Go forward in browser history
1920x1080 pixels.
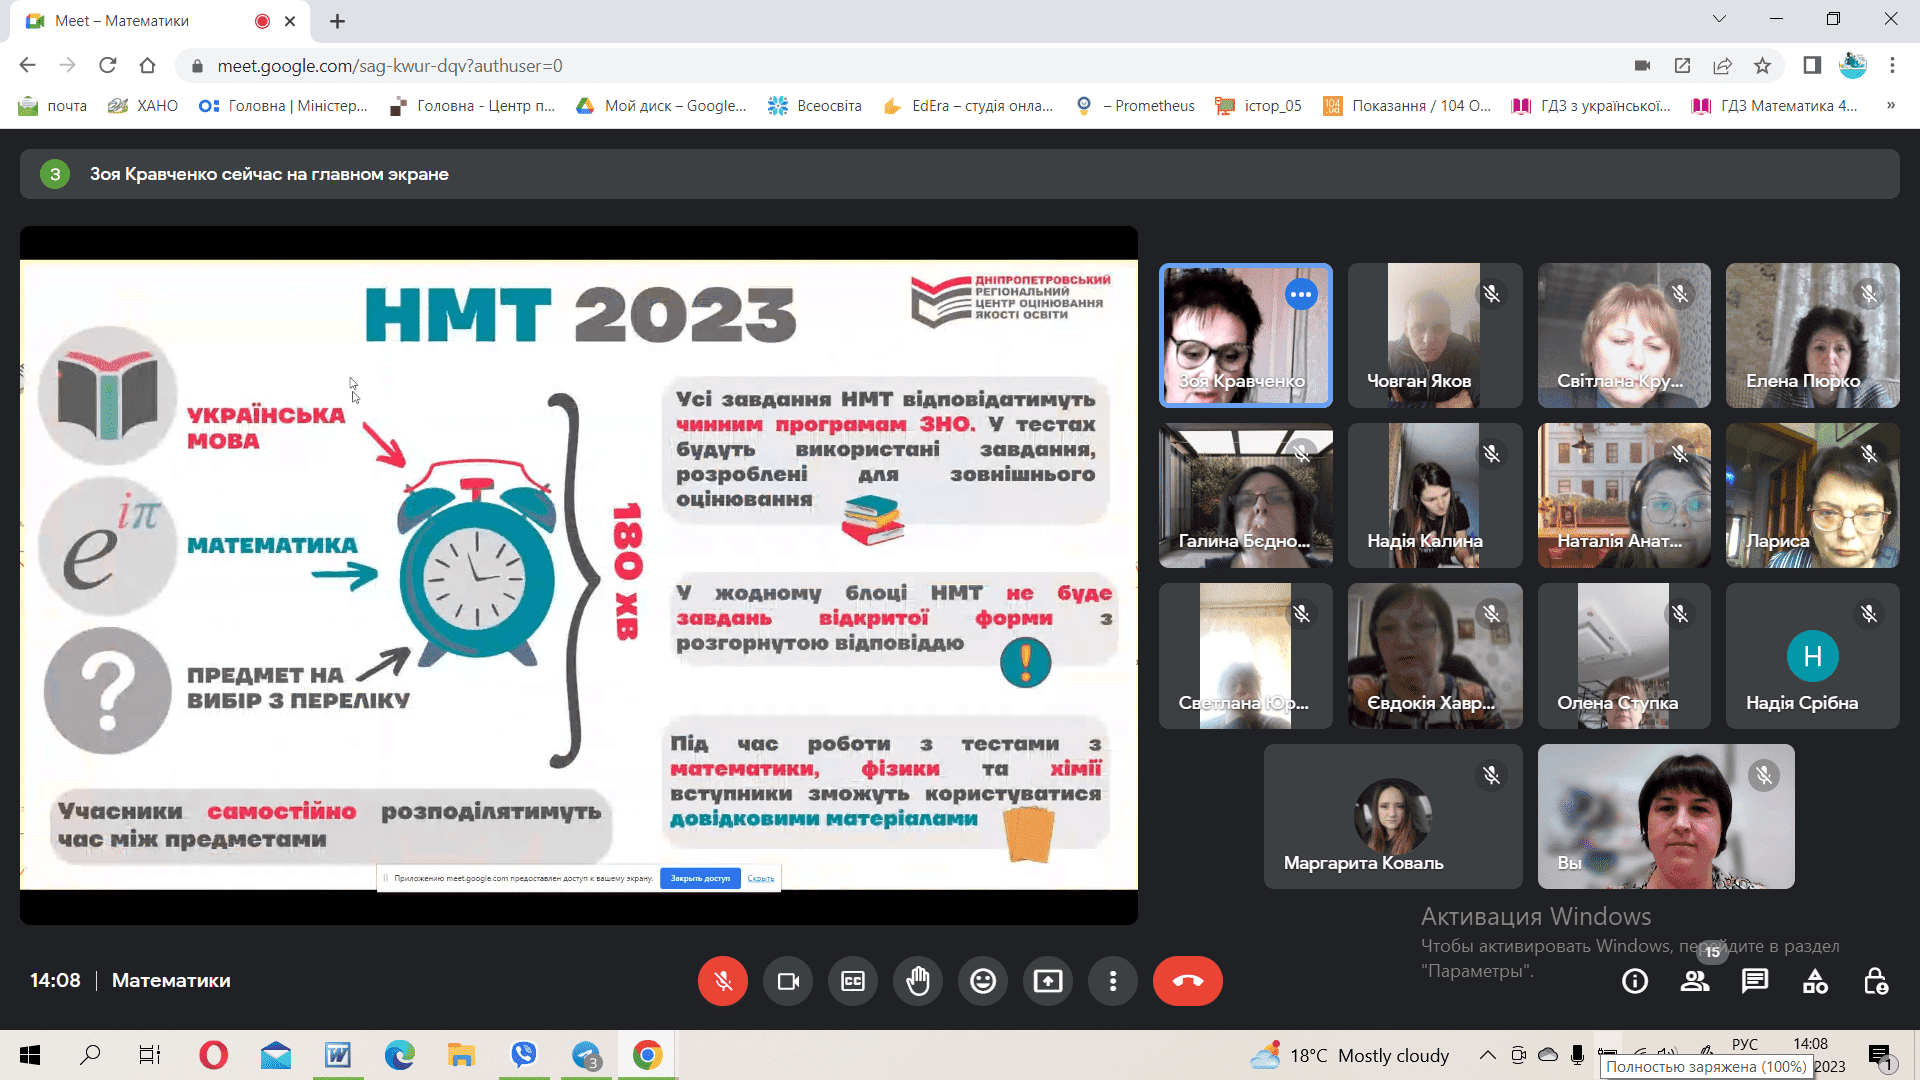click(x=67, y=66)
